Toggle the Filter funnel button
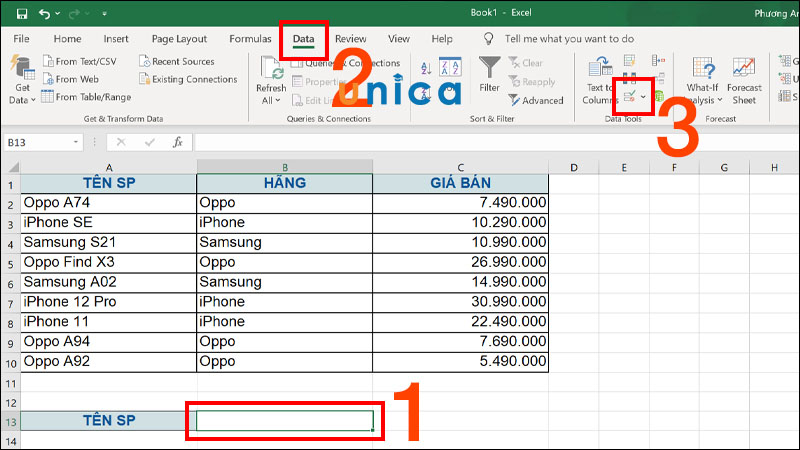Image resolution: width=800 pixels, height=450 pixels. coord(489,74)
